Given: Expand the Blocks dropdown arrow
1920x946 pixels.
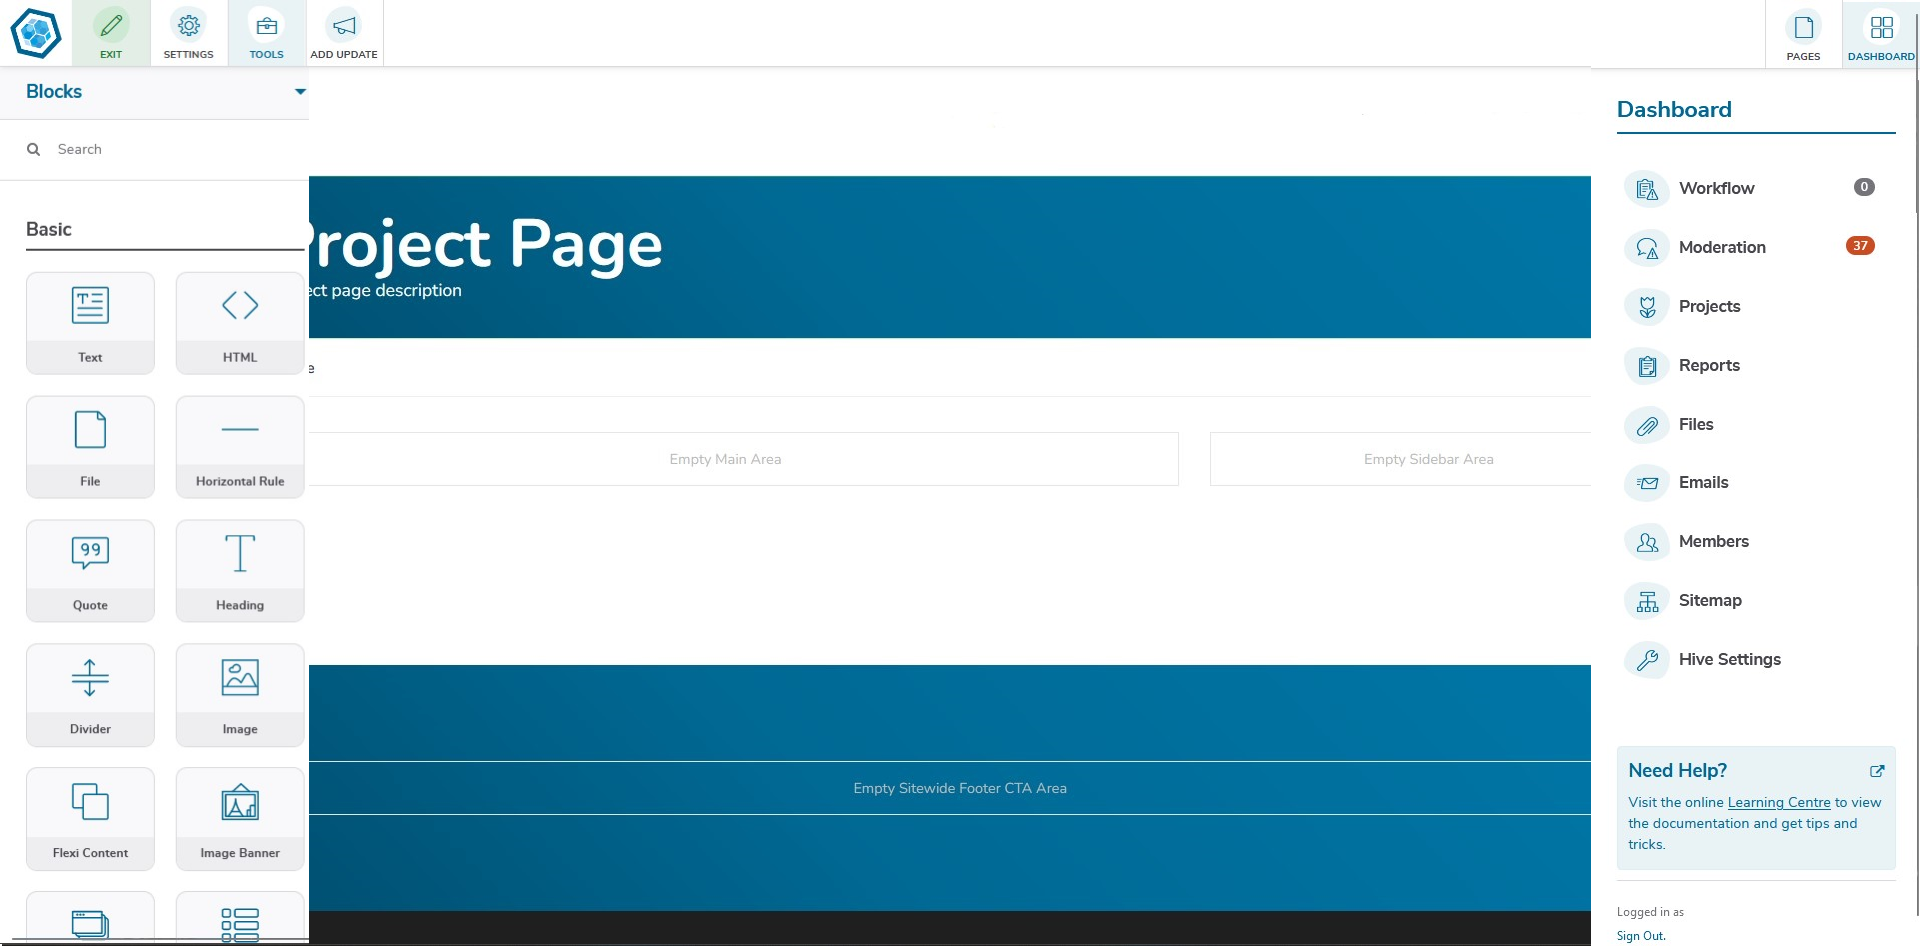Looking at the screenshot, I should point(300,92).
